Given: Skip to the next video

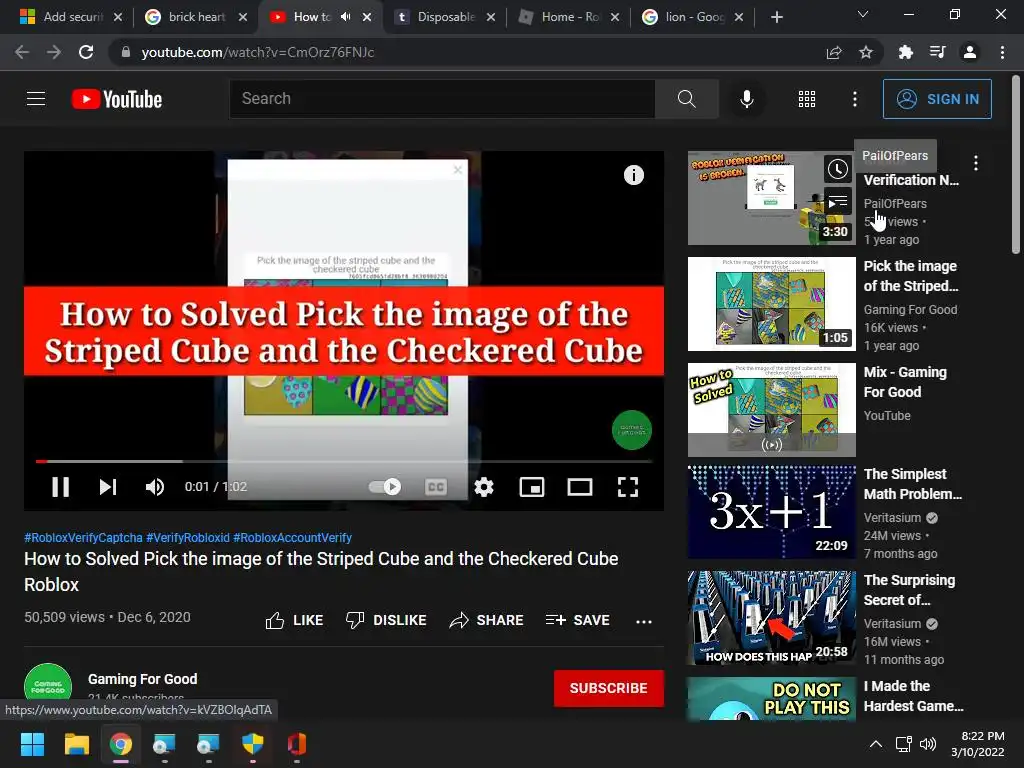Looking at the screenshot, I should [108, 487].
